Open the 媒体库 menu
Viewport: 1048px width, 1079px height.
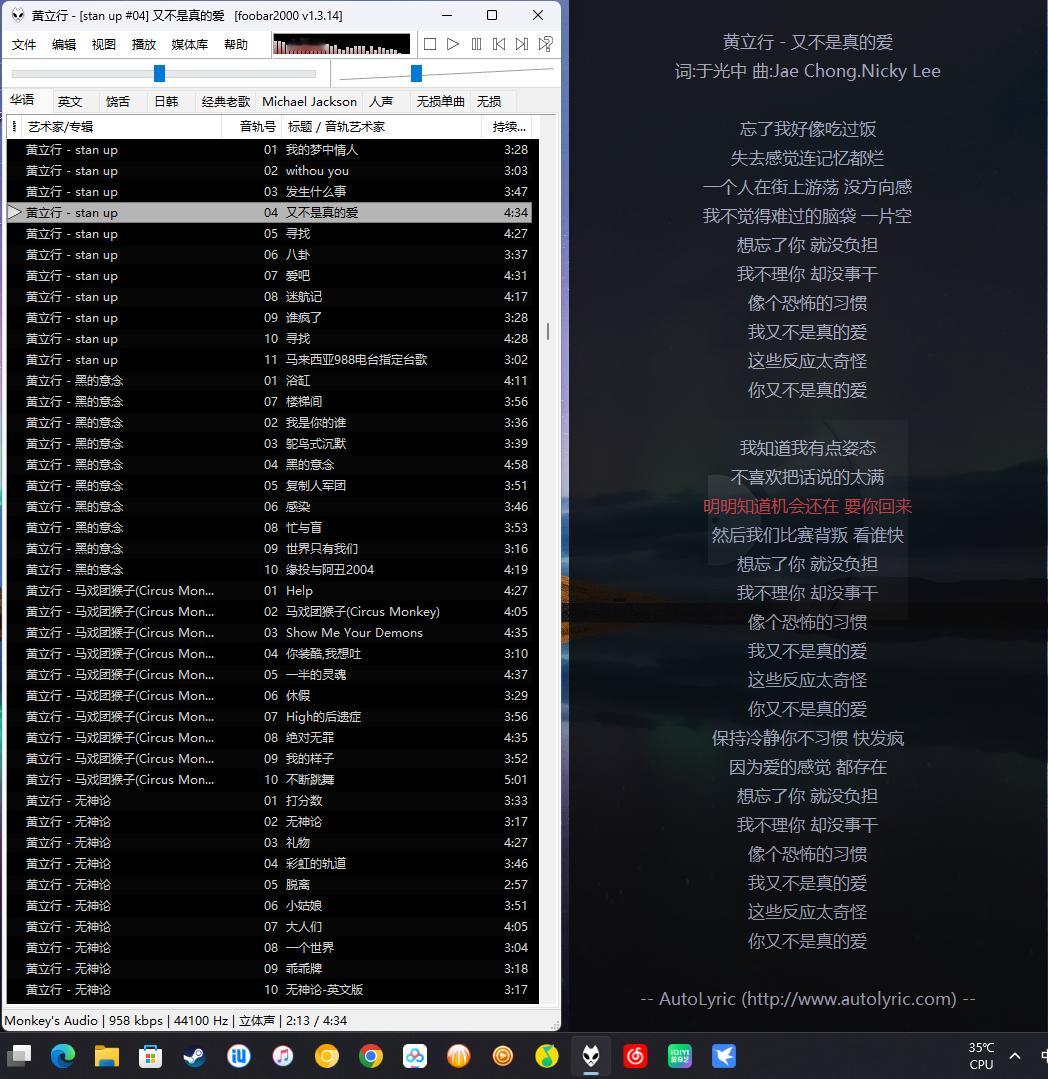tap(189, 45)
